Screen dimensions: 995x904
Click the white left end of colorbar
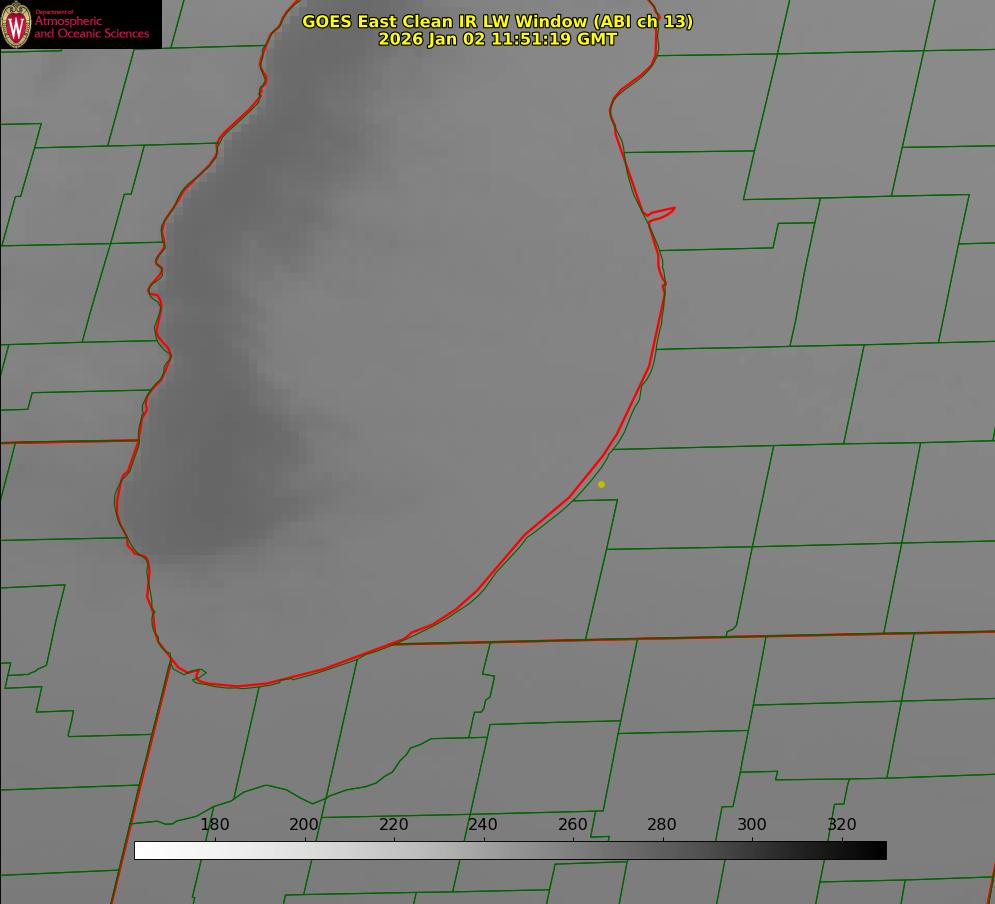tap(140, 850)
